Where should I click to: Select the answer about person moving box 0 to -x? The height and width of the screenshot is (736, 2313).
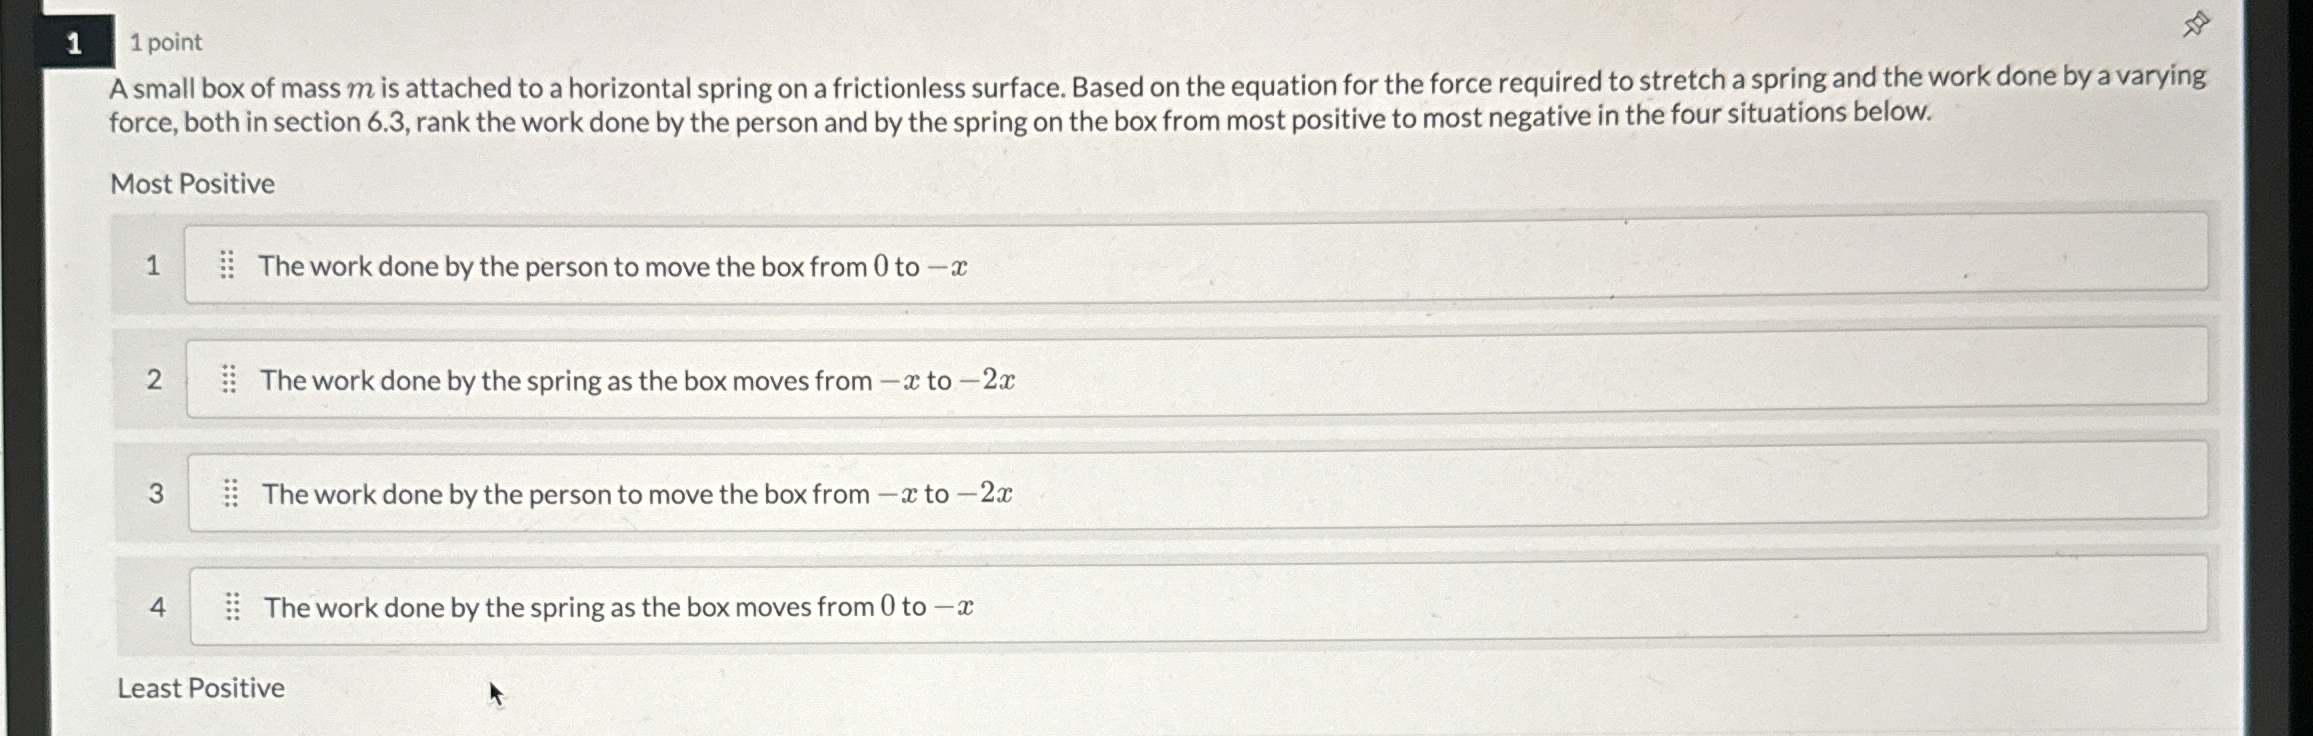pyautogui.click(x=612, y=265)
